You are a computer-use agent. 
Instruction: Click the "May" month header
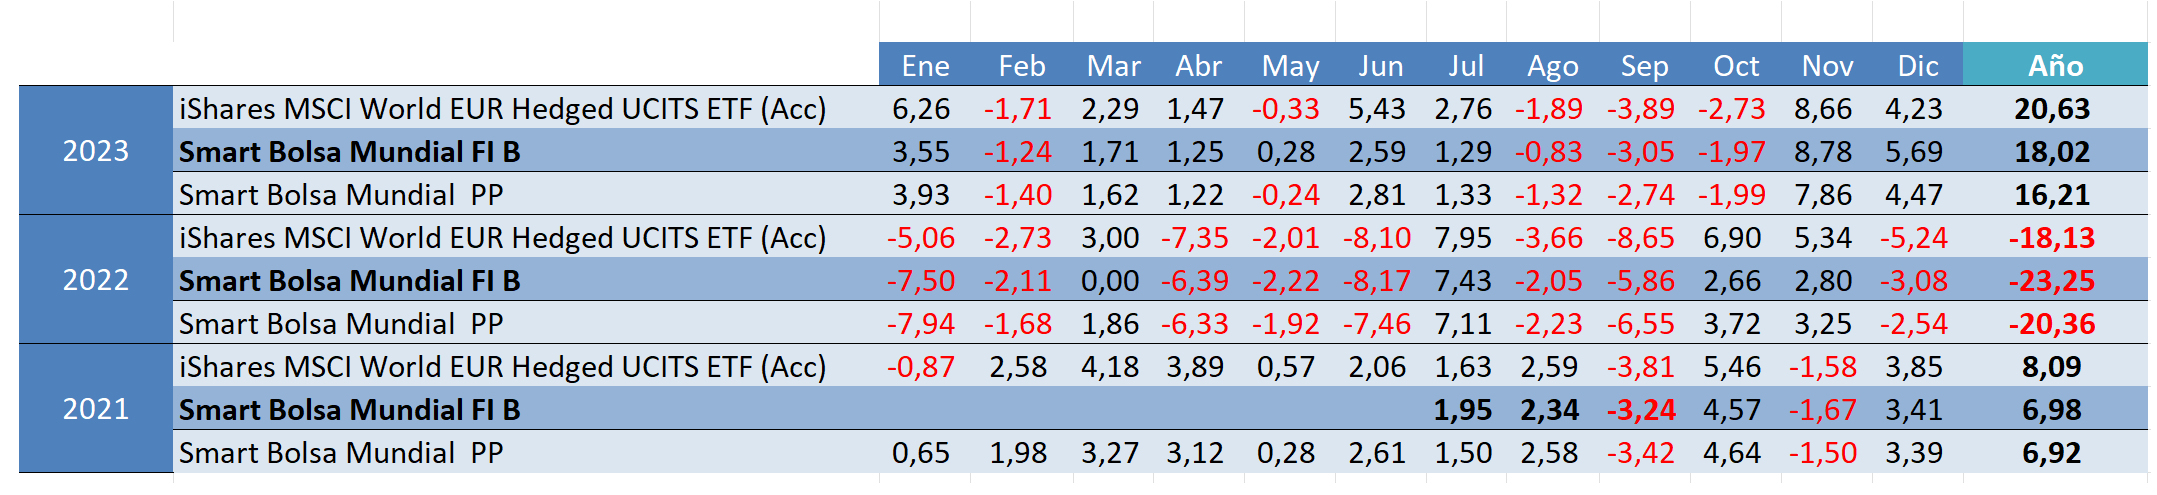click(1290, 66)
